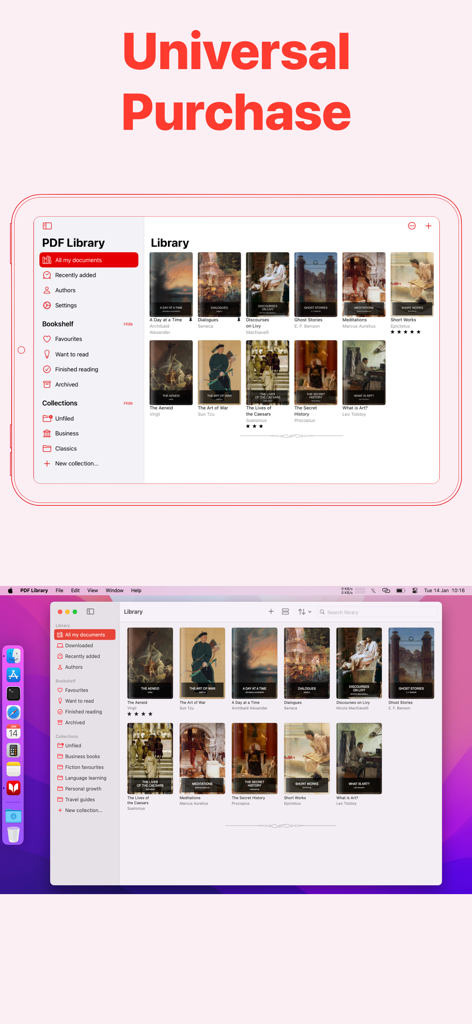Viewport: 472px width, 1024px height.
Task: Open the File menu
Action: pos(59,590)
